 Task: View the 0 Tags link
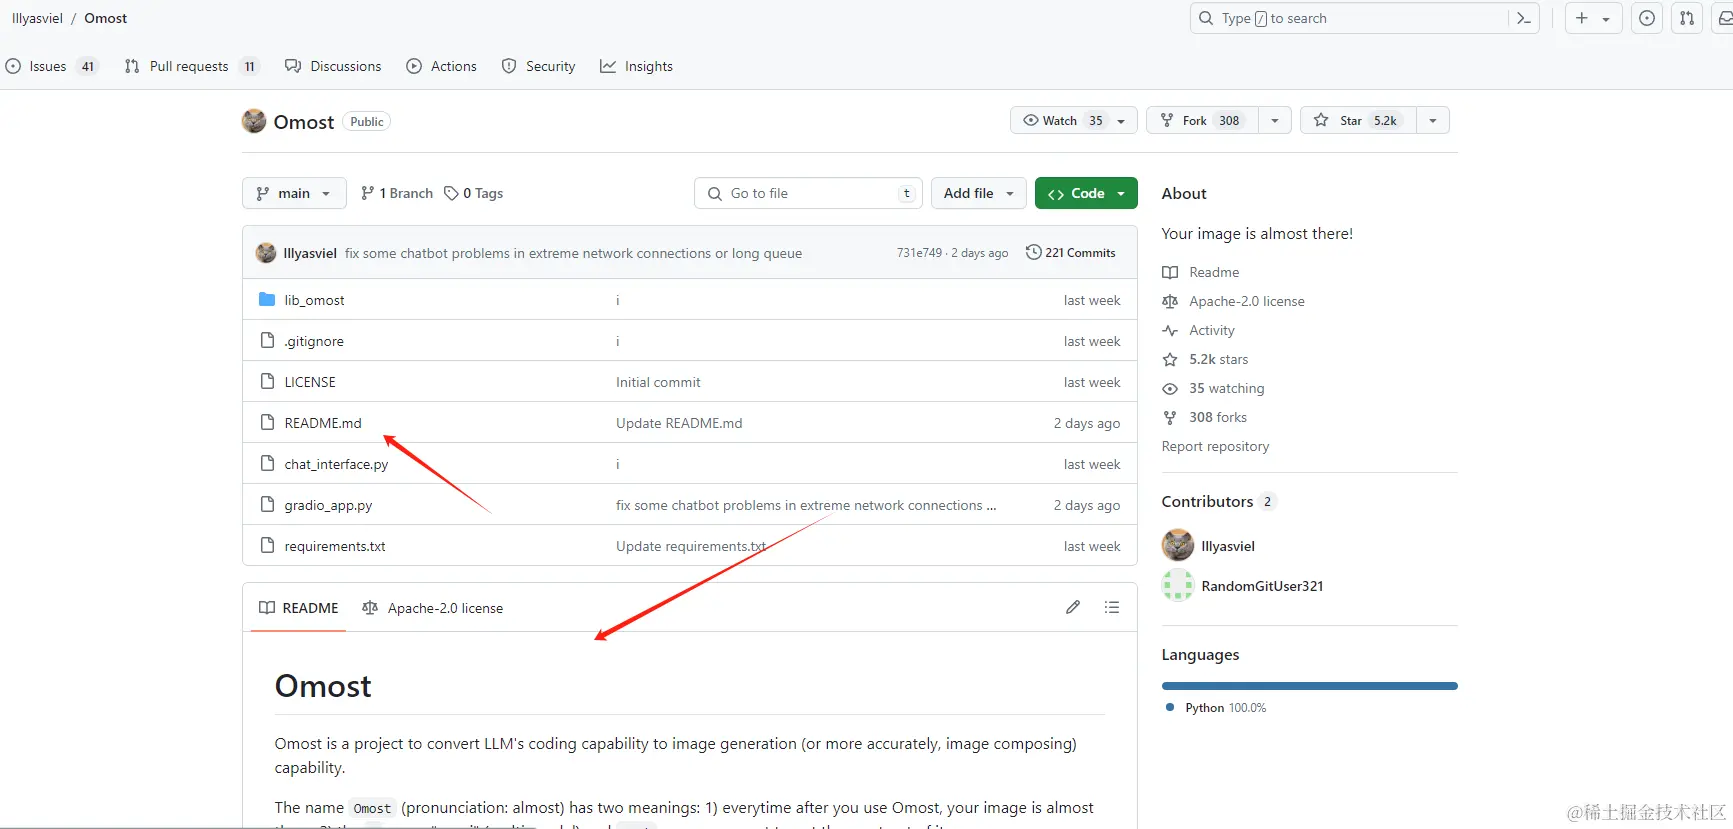coord(474,193)
